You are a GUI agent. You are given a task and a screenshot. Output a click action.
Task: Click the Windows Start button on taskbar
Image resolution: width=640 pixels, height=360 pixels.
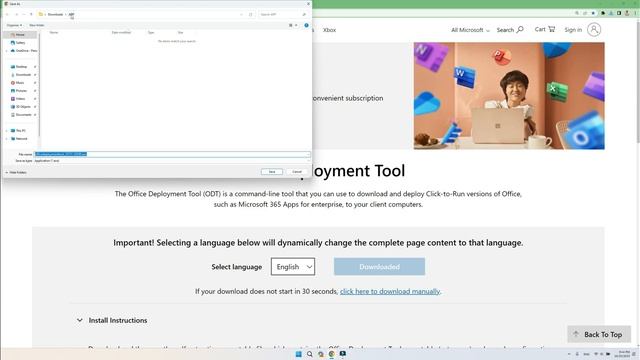[298, 354]
